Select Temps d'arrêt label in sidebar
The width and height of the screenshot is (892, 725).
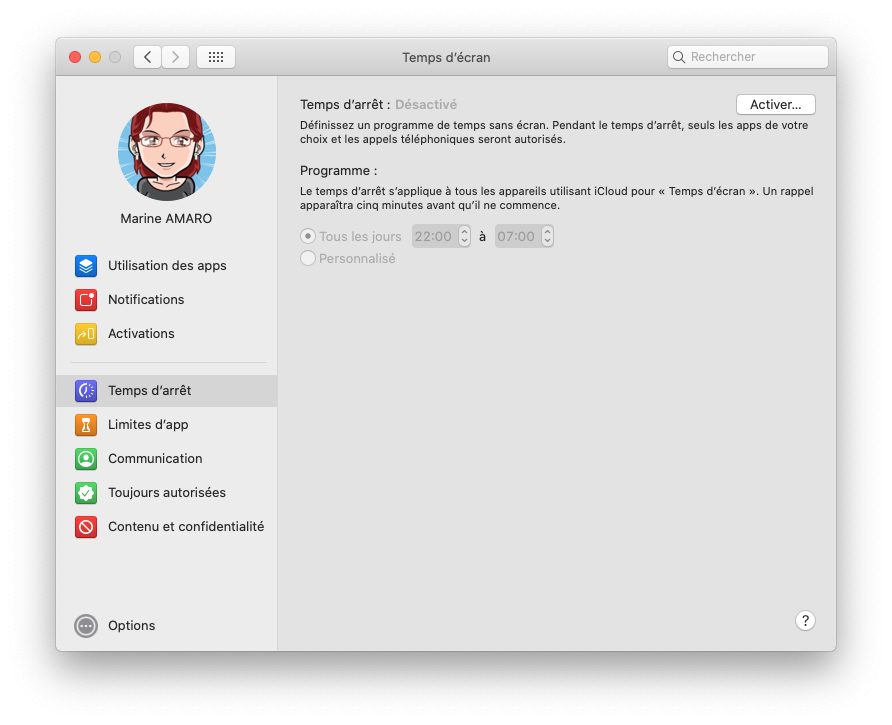[x=149, y=391]
